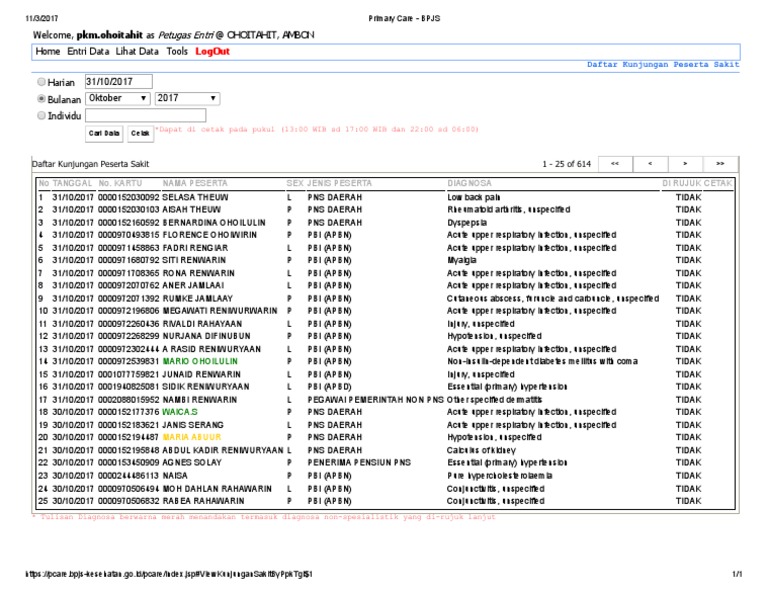The image size is (768, 594).
Task: Click the red LogOut link
Action: point(212,51)
